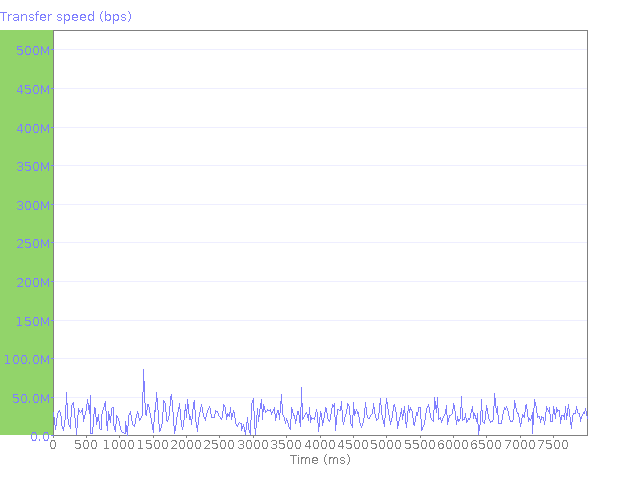Viewport: 640px width, 480px height.
Task: Click the 3500 x-axis tick label
Action: coord(286,445)
